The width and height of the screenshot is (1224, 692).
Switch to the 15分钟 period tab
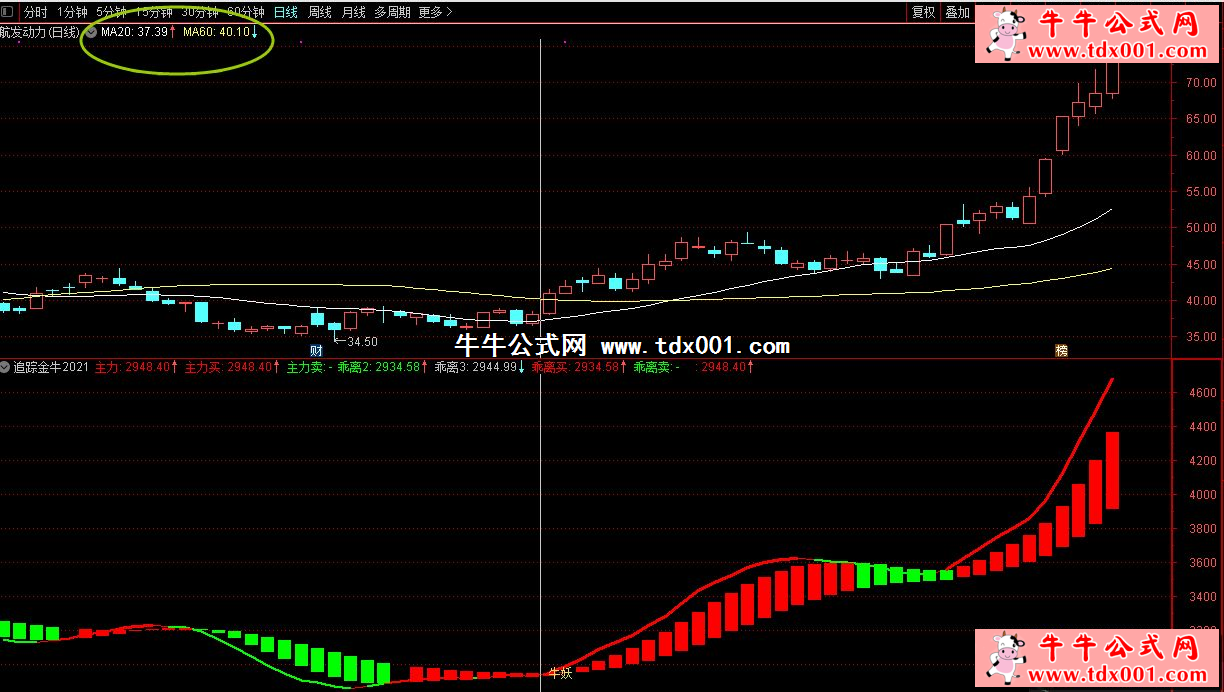pos(154,12)
